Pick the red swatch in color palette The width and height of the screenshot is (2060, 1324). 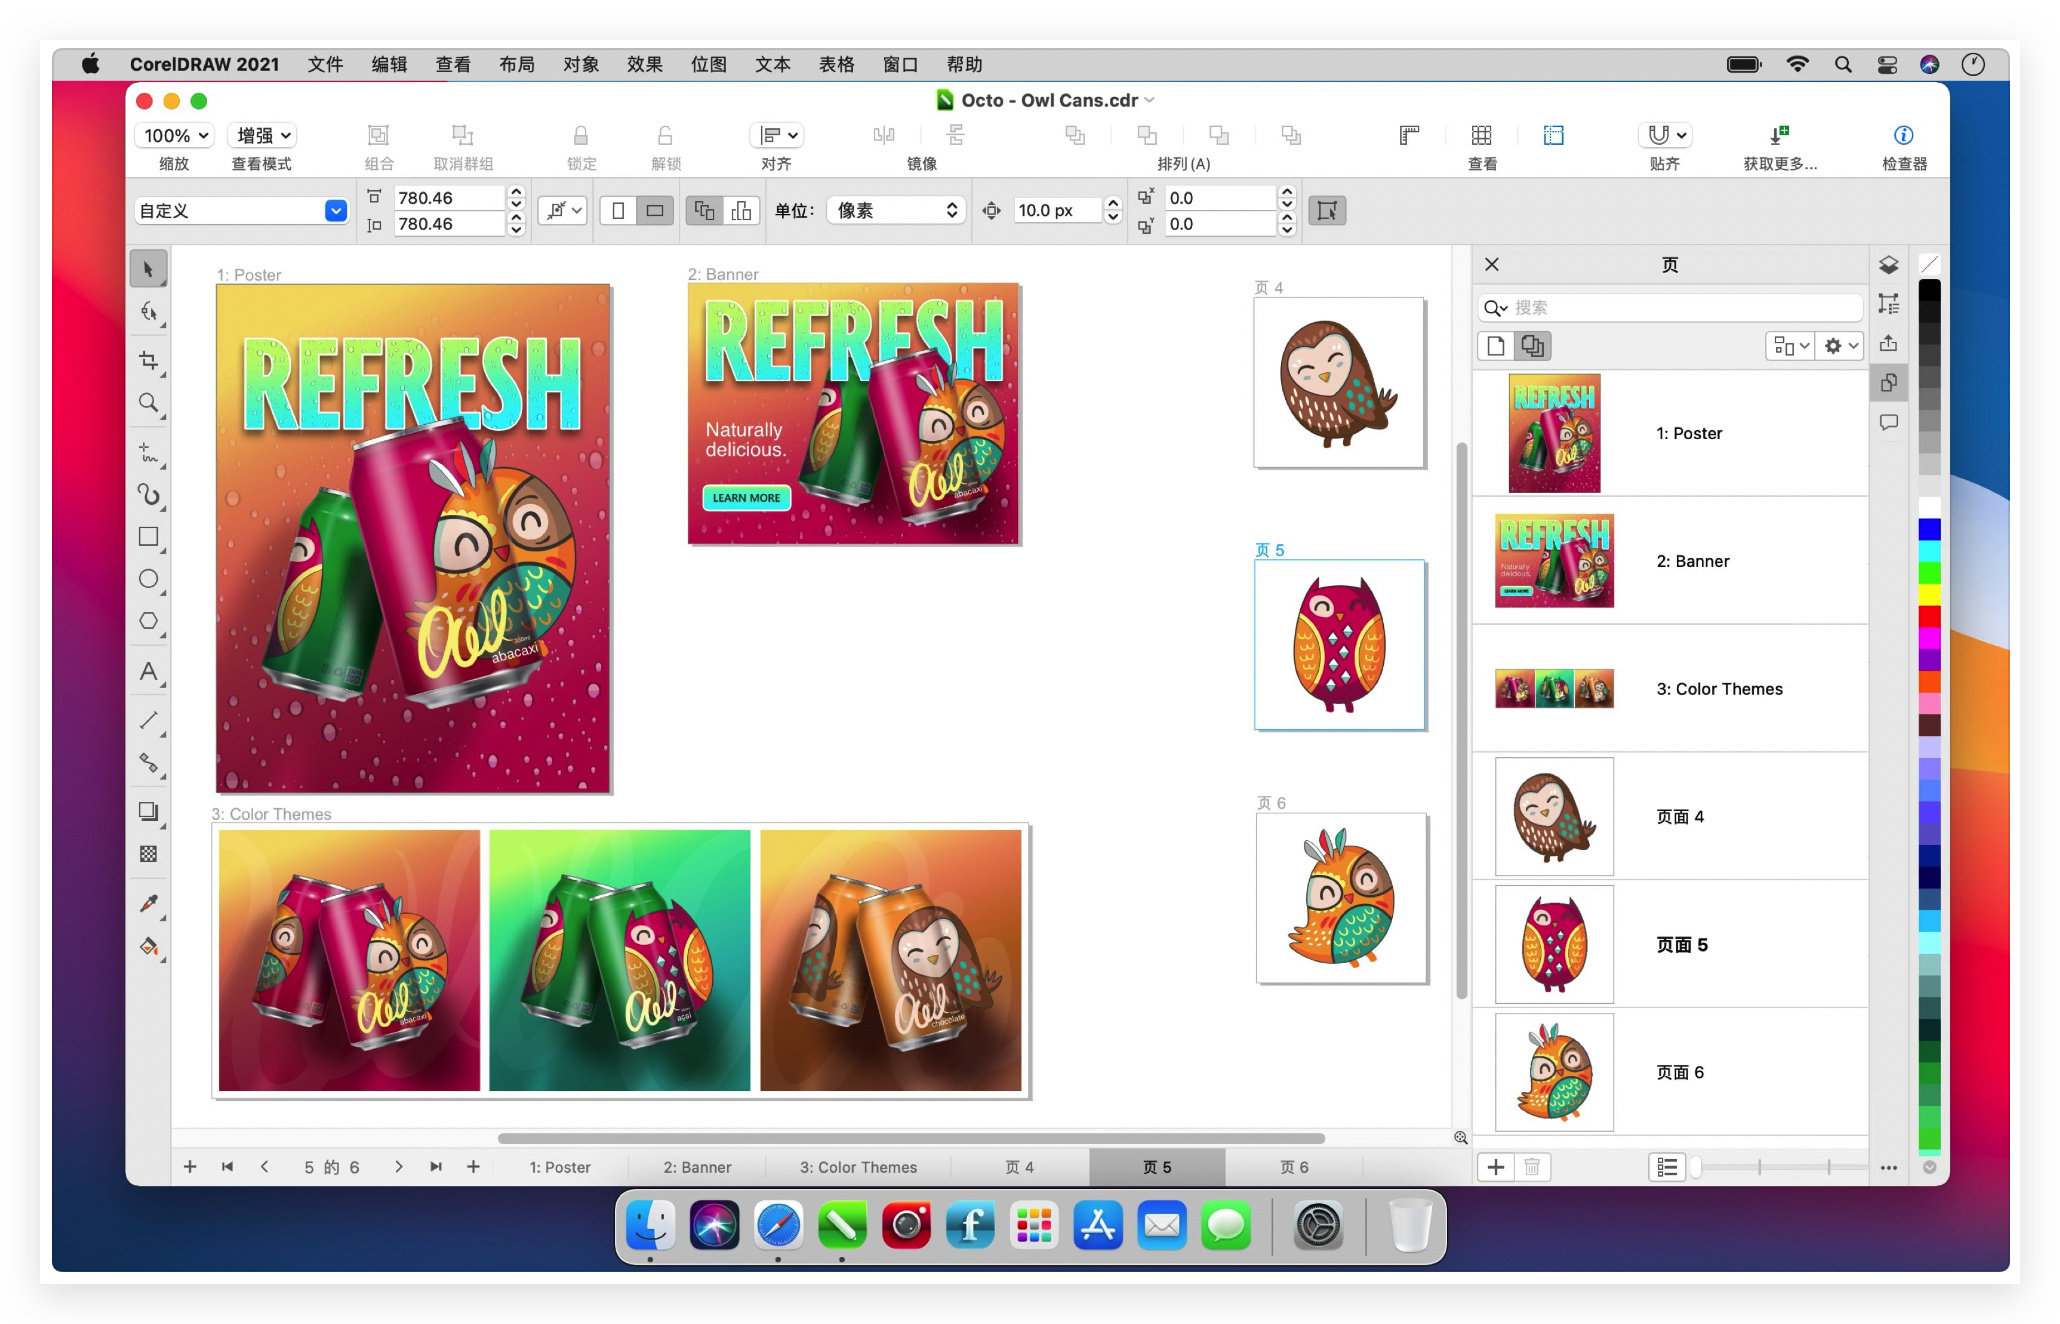1929,615
